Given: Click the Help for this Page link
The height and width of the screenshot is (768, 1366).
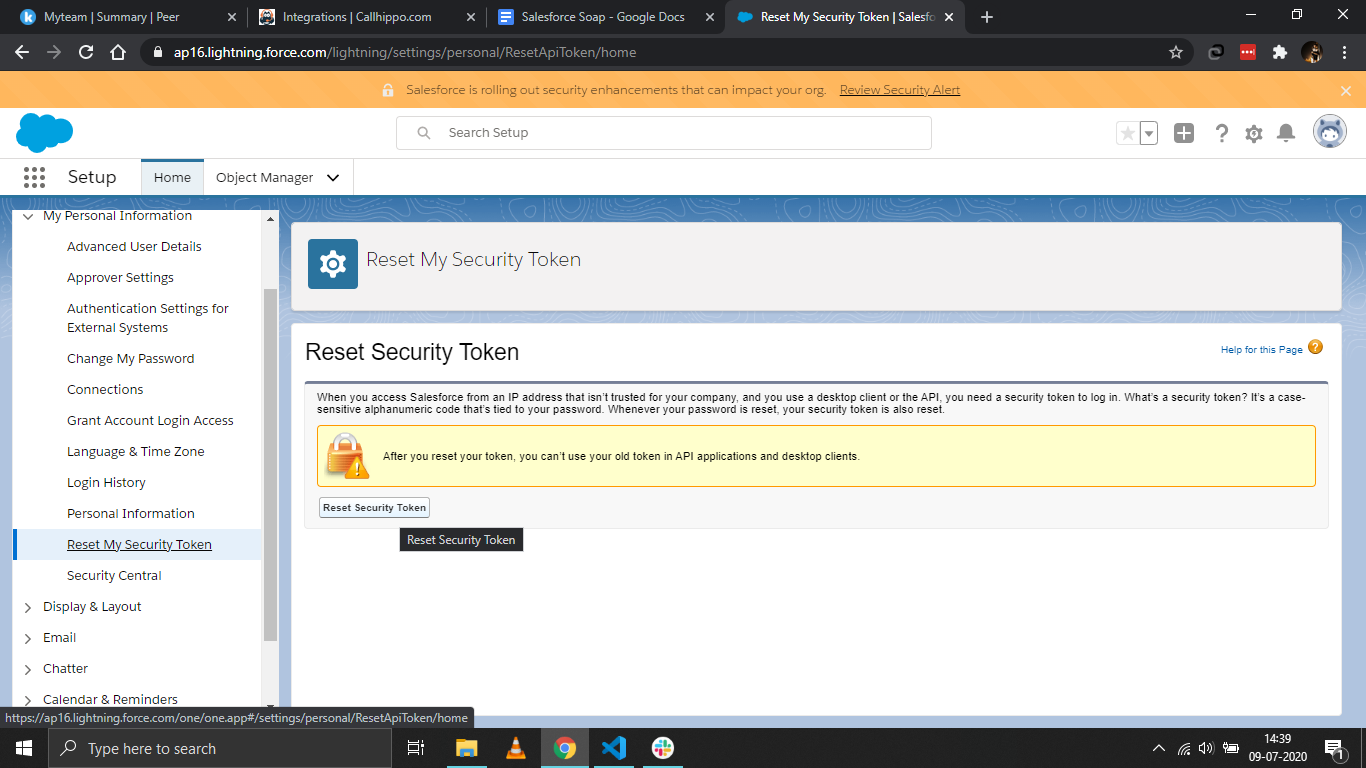Looking at the screenshot, I should 1261,350.
